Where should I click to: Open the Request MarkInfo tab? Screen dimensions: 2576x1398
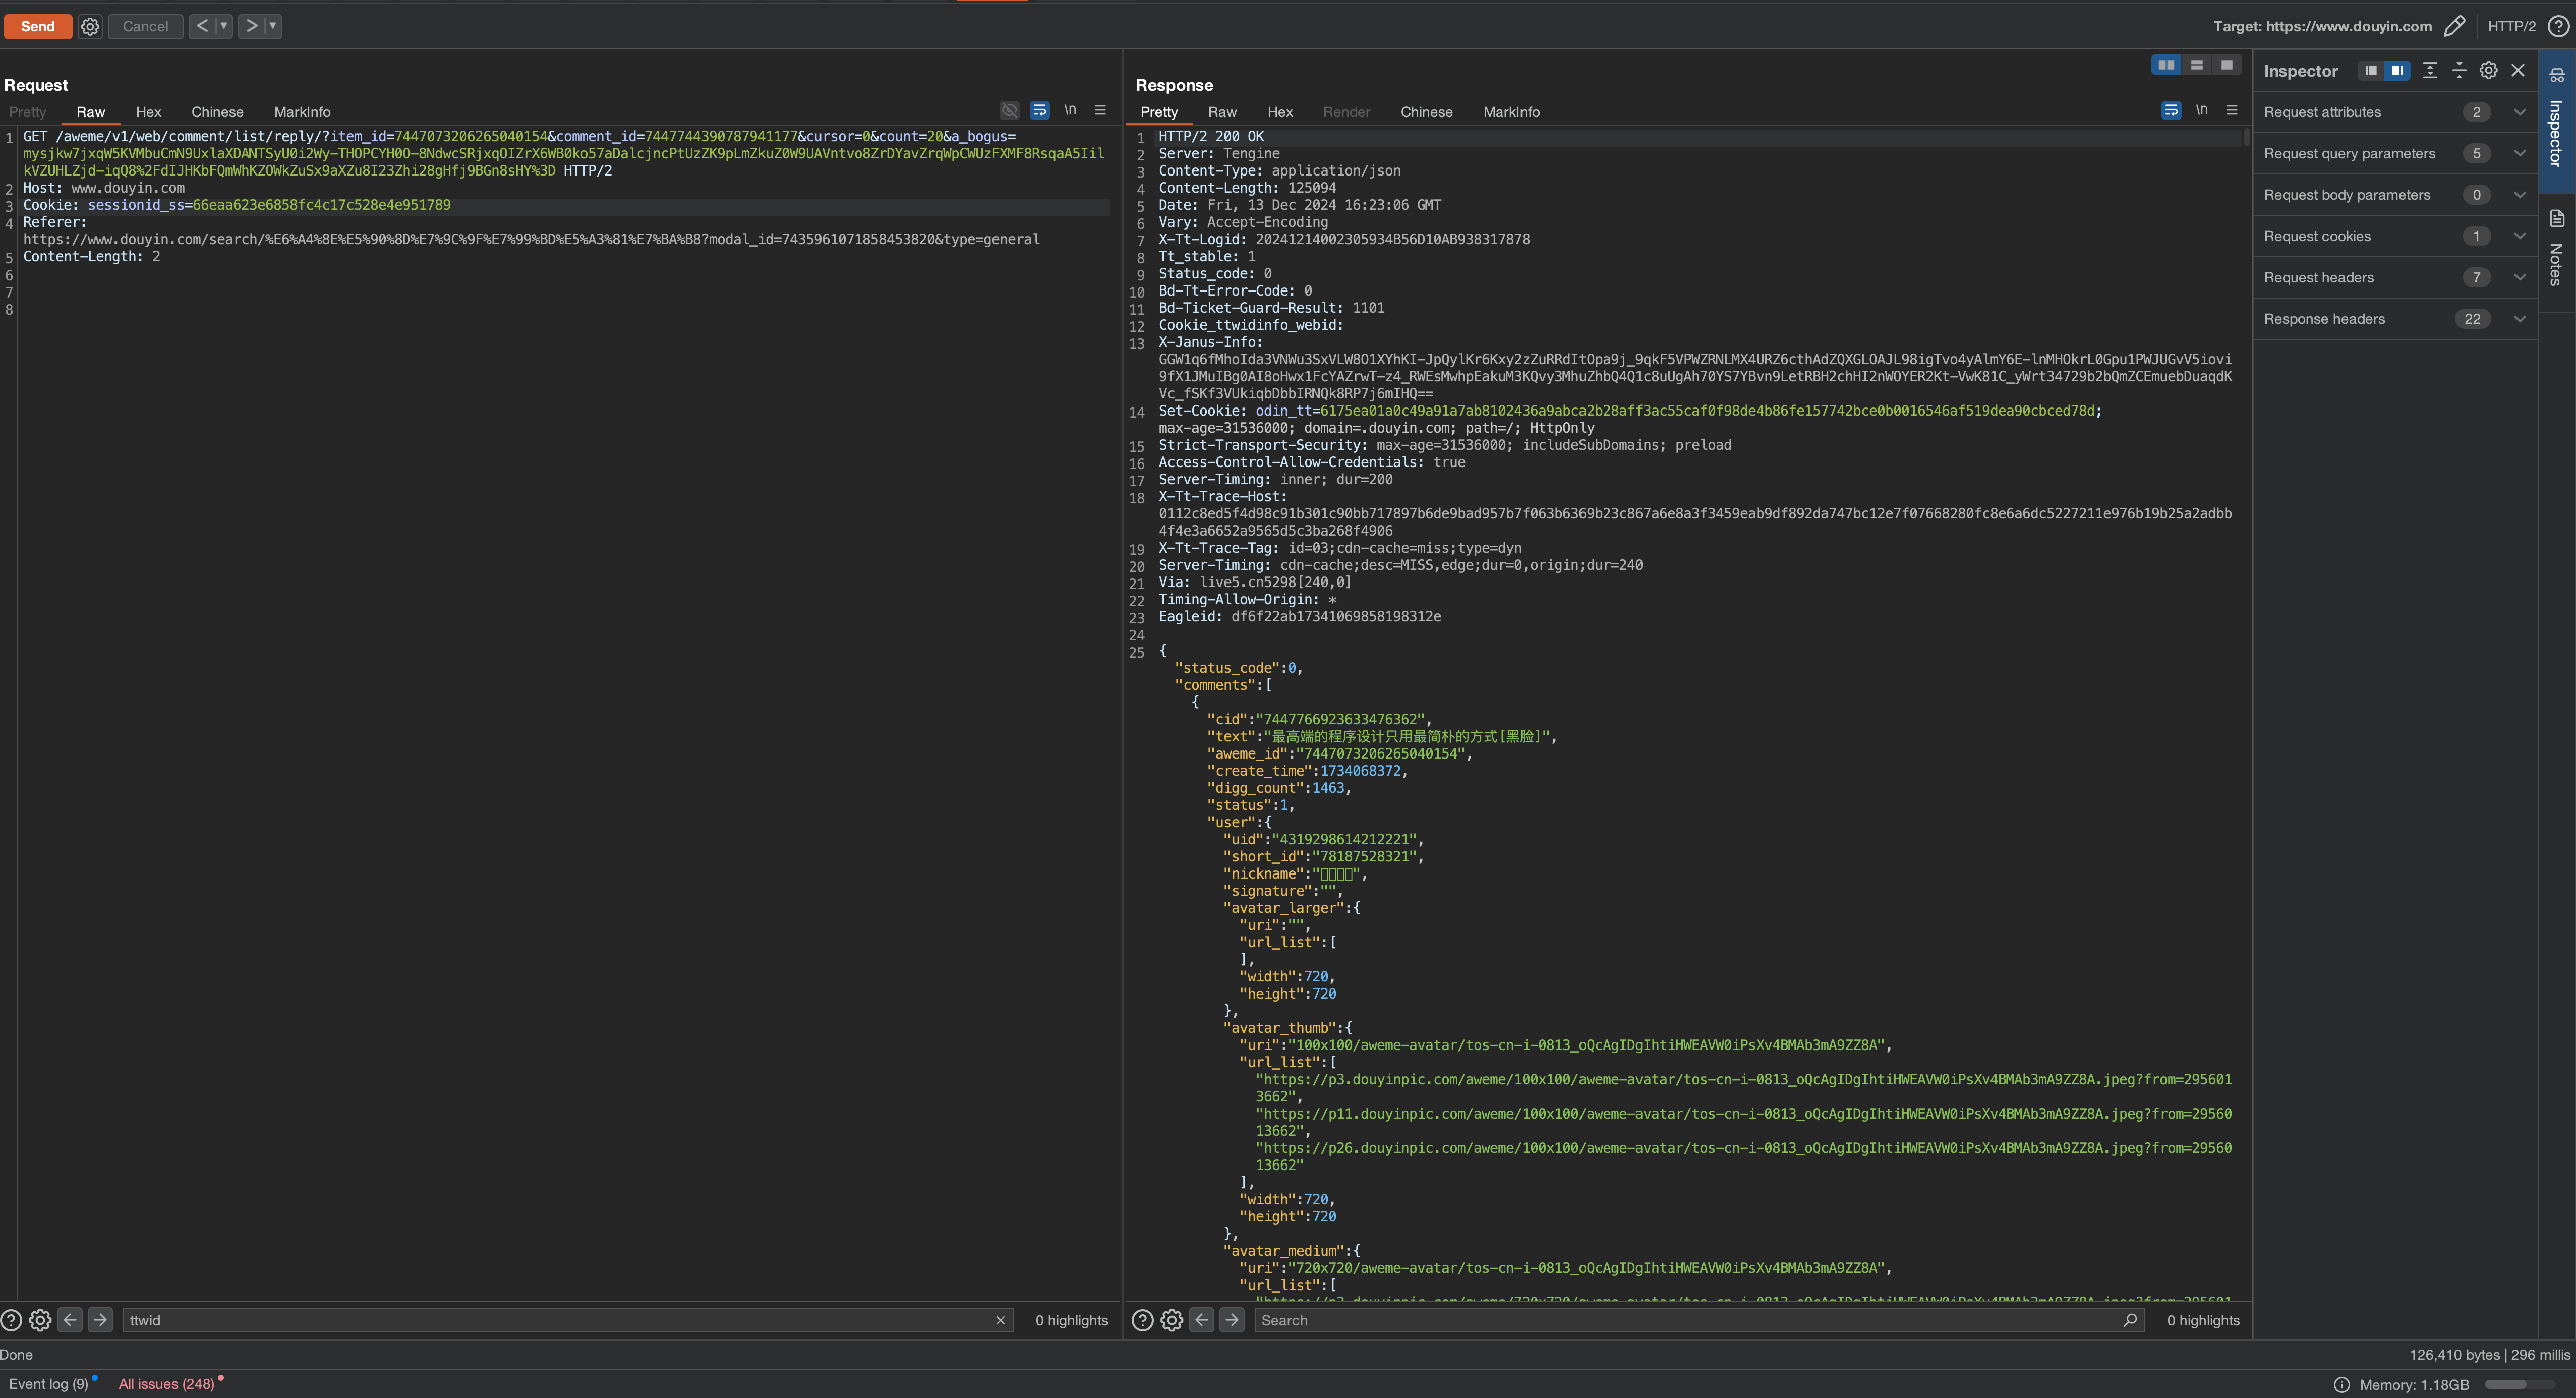[x=302, y=112]
